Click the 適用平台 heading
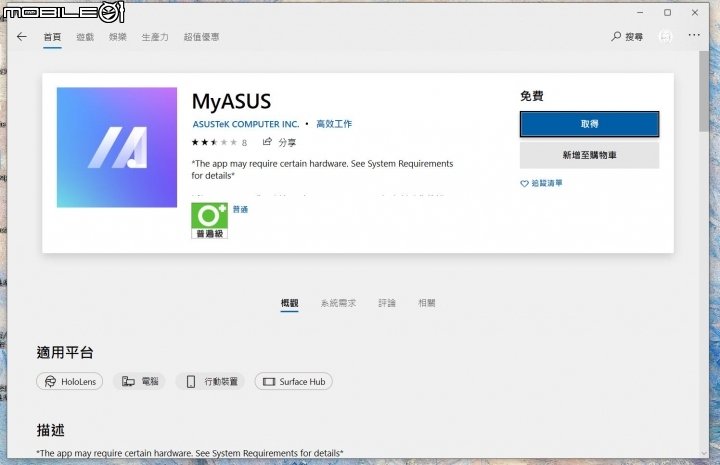The width and height of the screenshot is (720, 465). 65,353
